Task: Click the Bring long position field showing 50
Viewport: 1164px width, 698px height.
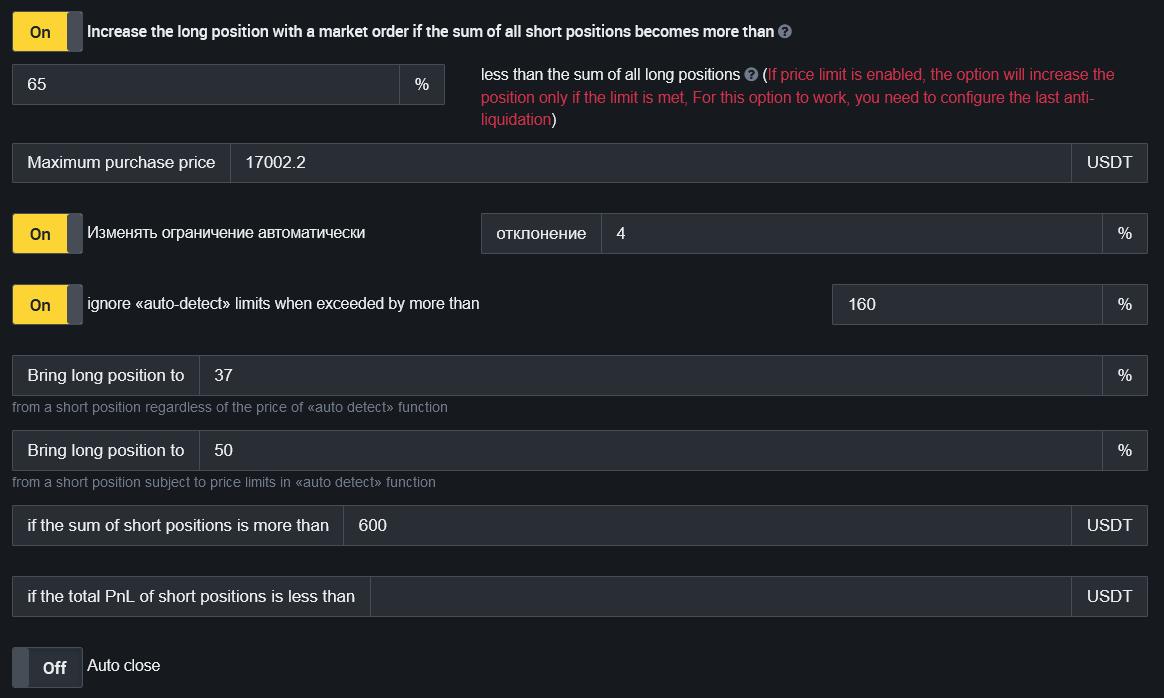Action: pos(650,451)
